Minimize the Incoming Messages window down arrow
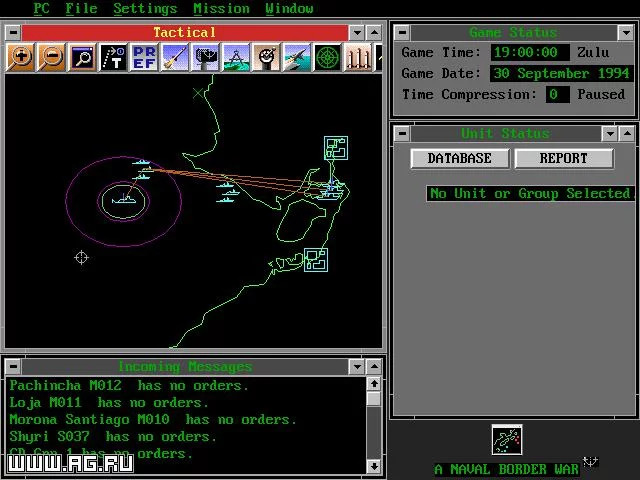640x480 pixels. tap(357, 367)
